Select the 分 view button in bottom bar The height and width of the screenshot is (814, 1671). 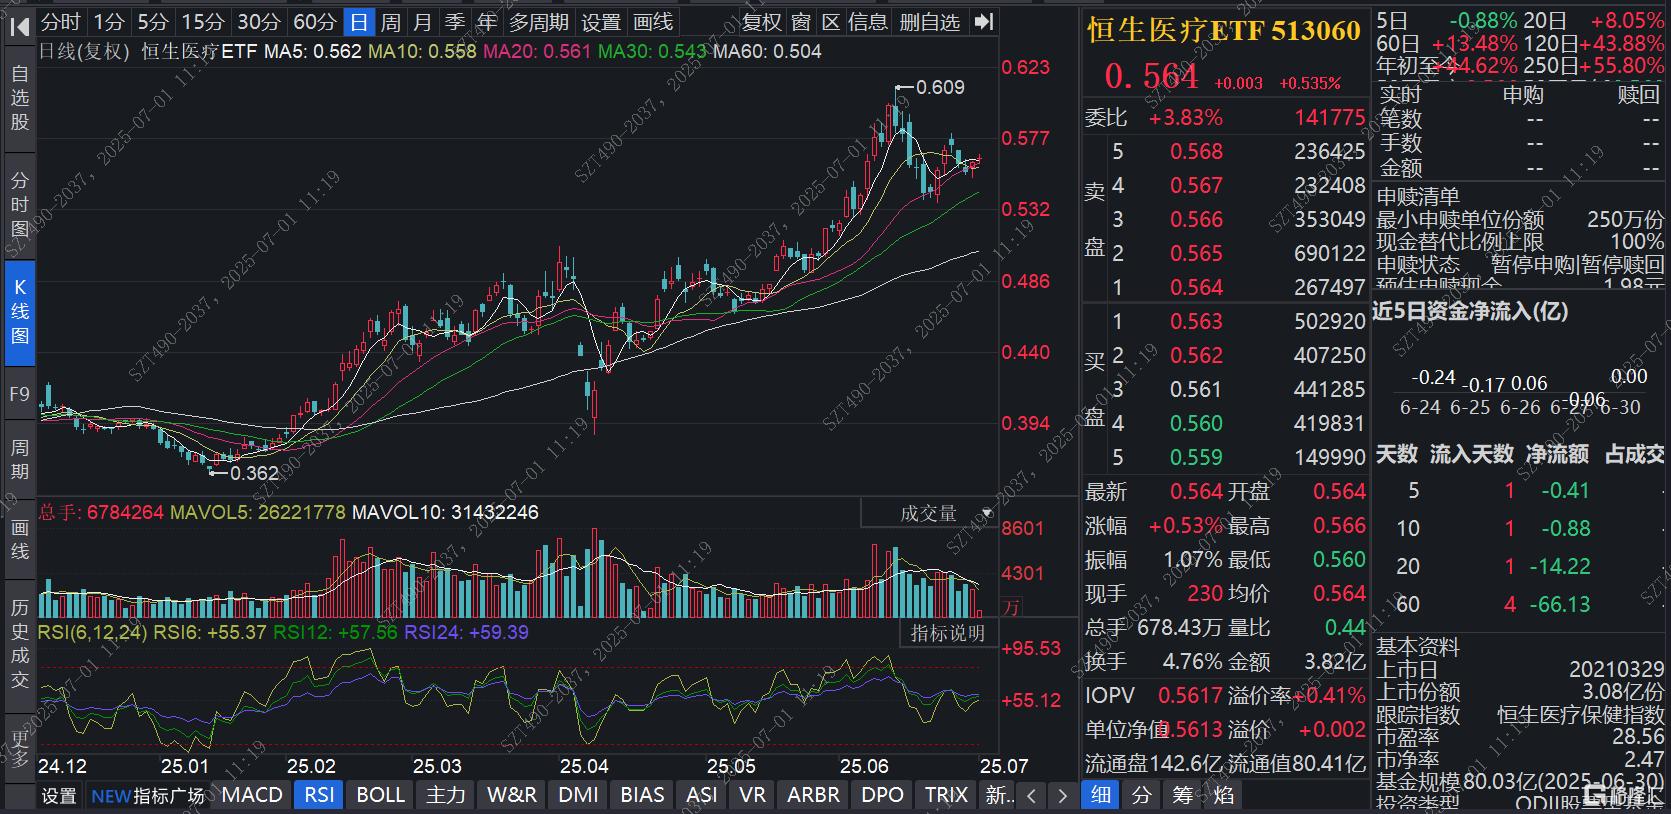[x=1141, y=796]
